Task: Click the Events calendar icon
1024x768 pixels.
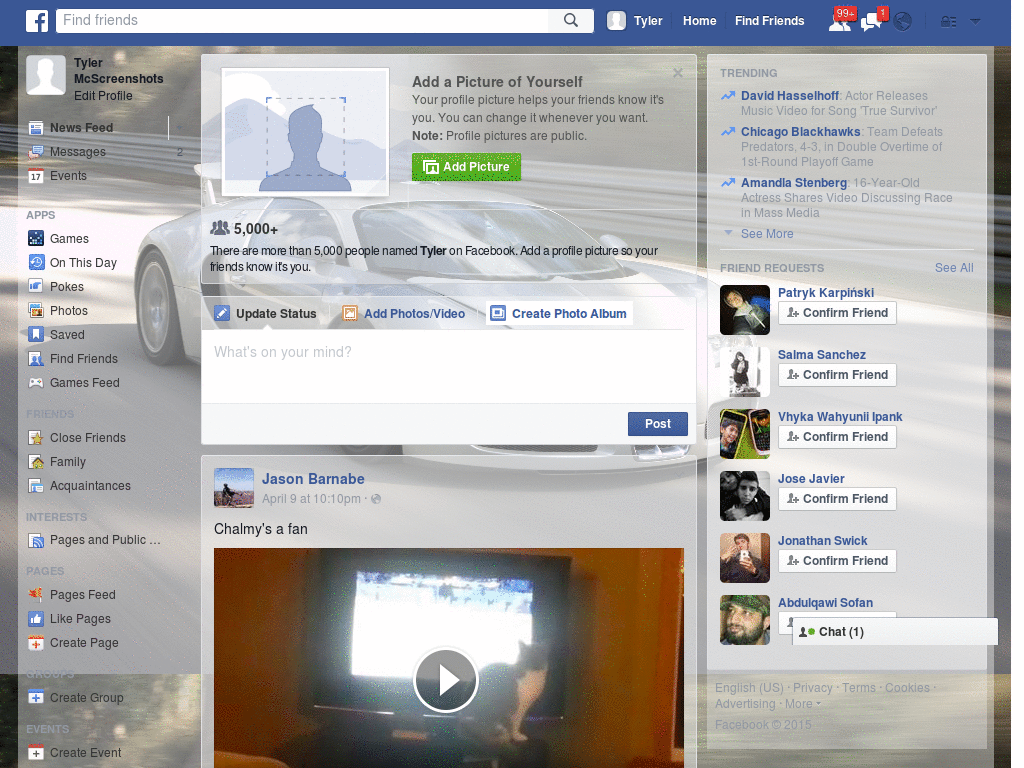Action: coord(36,176)
